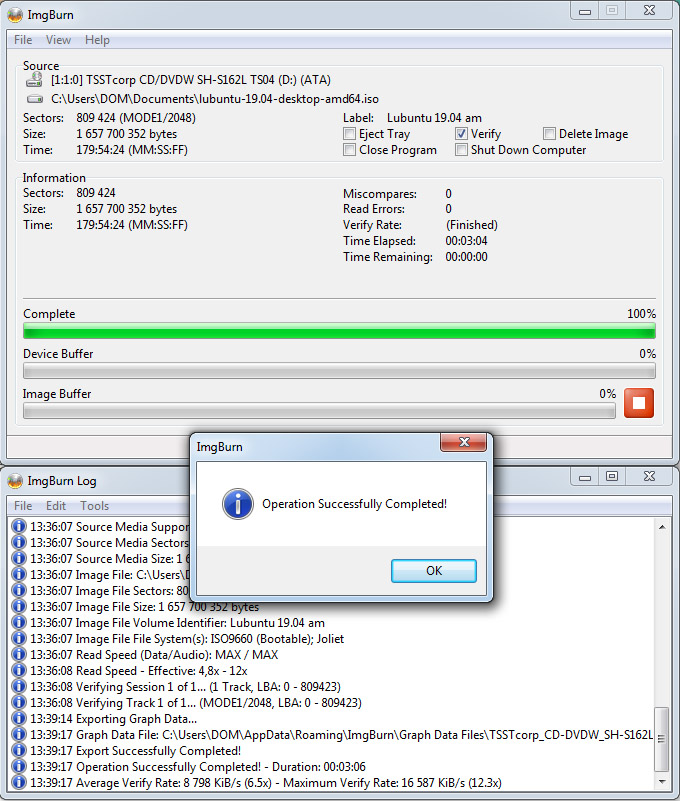Minimize the ImgBurn main window
Screen dimensions: 680x801
tap(585, 11)
